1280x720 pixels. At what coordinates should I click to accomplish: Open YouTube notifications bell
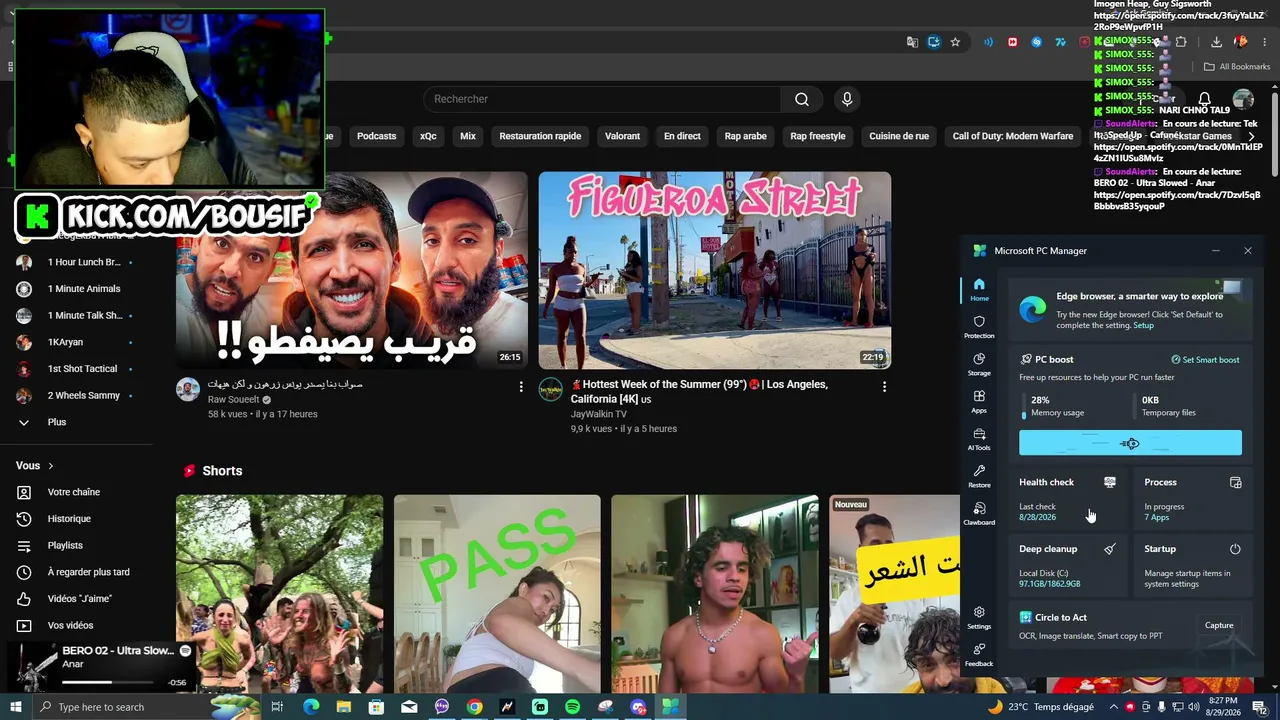(1204, 99)
